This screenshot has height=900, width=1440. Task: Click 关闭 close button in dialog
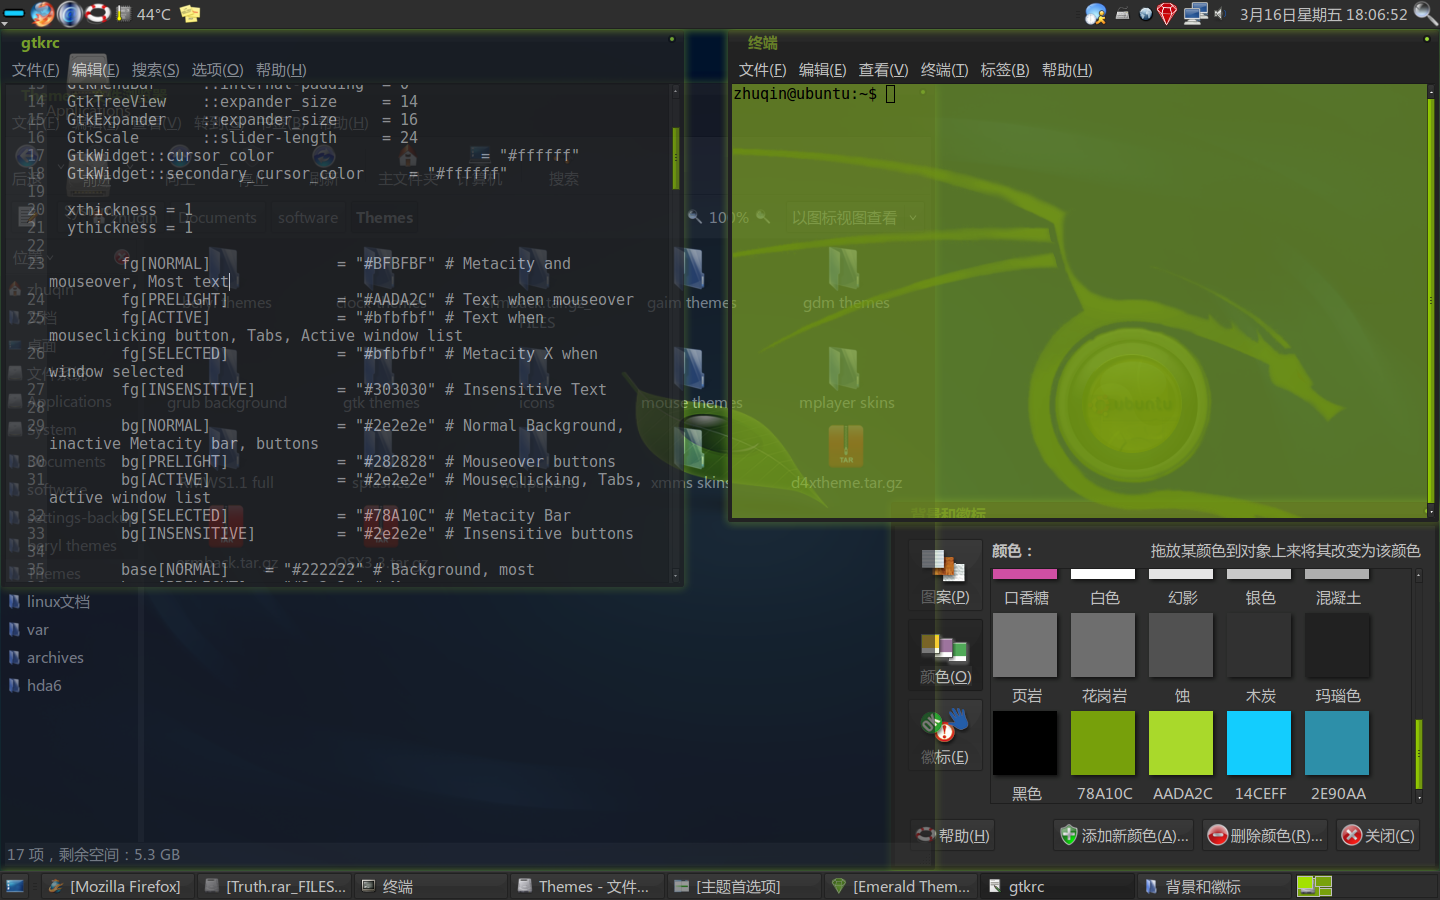[1378, 835]
